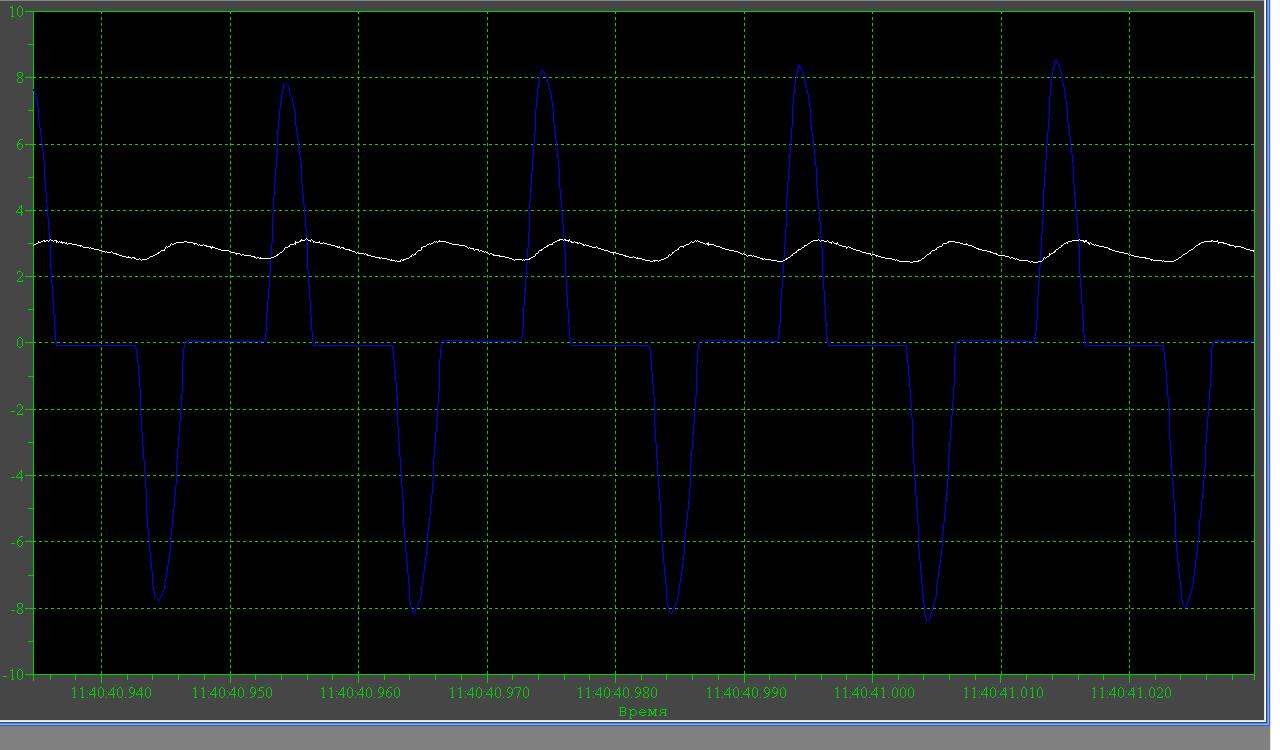Screen dimensions: 1280x750
Task: Click the y-axis label positive 10
Action: tap(16, 12)
